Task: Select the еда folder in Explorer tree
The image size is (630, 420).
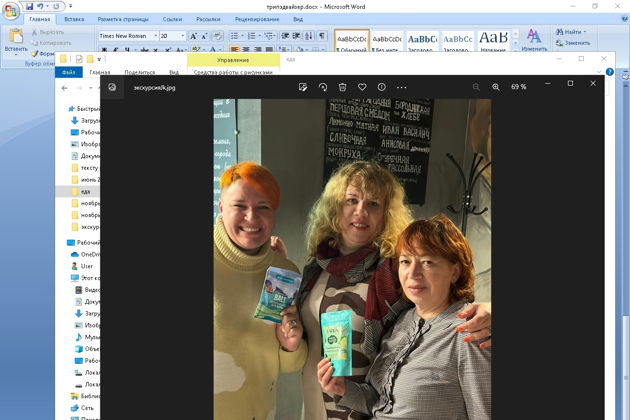Action: [80, 192]
